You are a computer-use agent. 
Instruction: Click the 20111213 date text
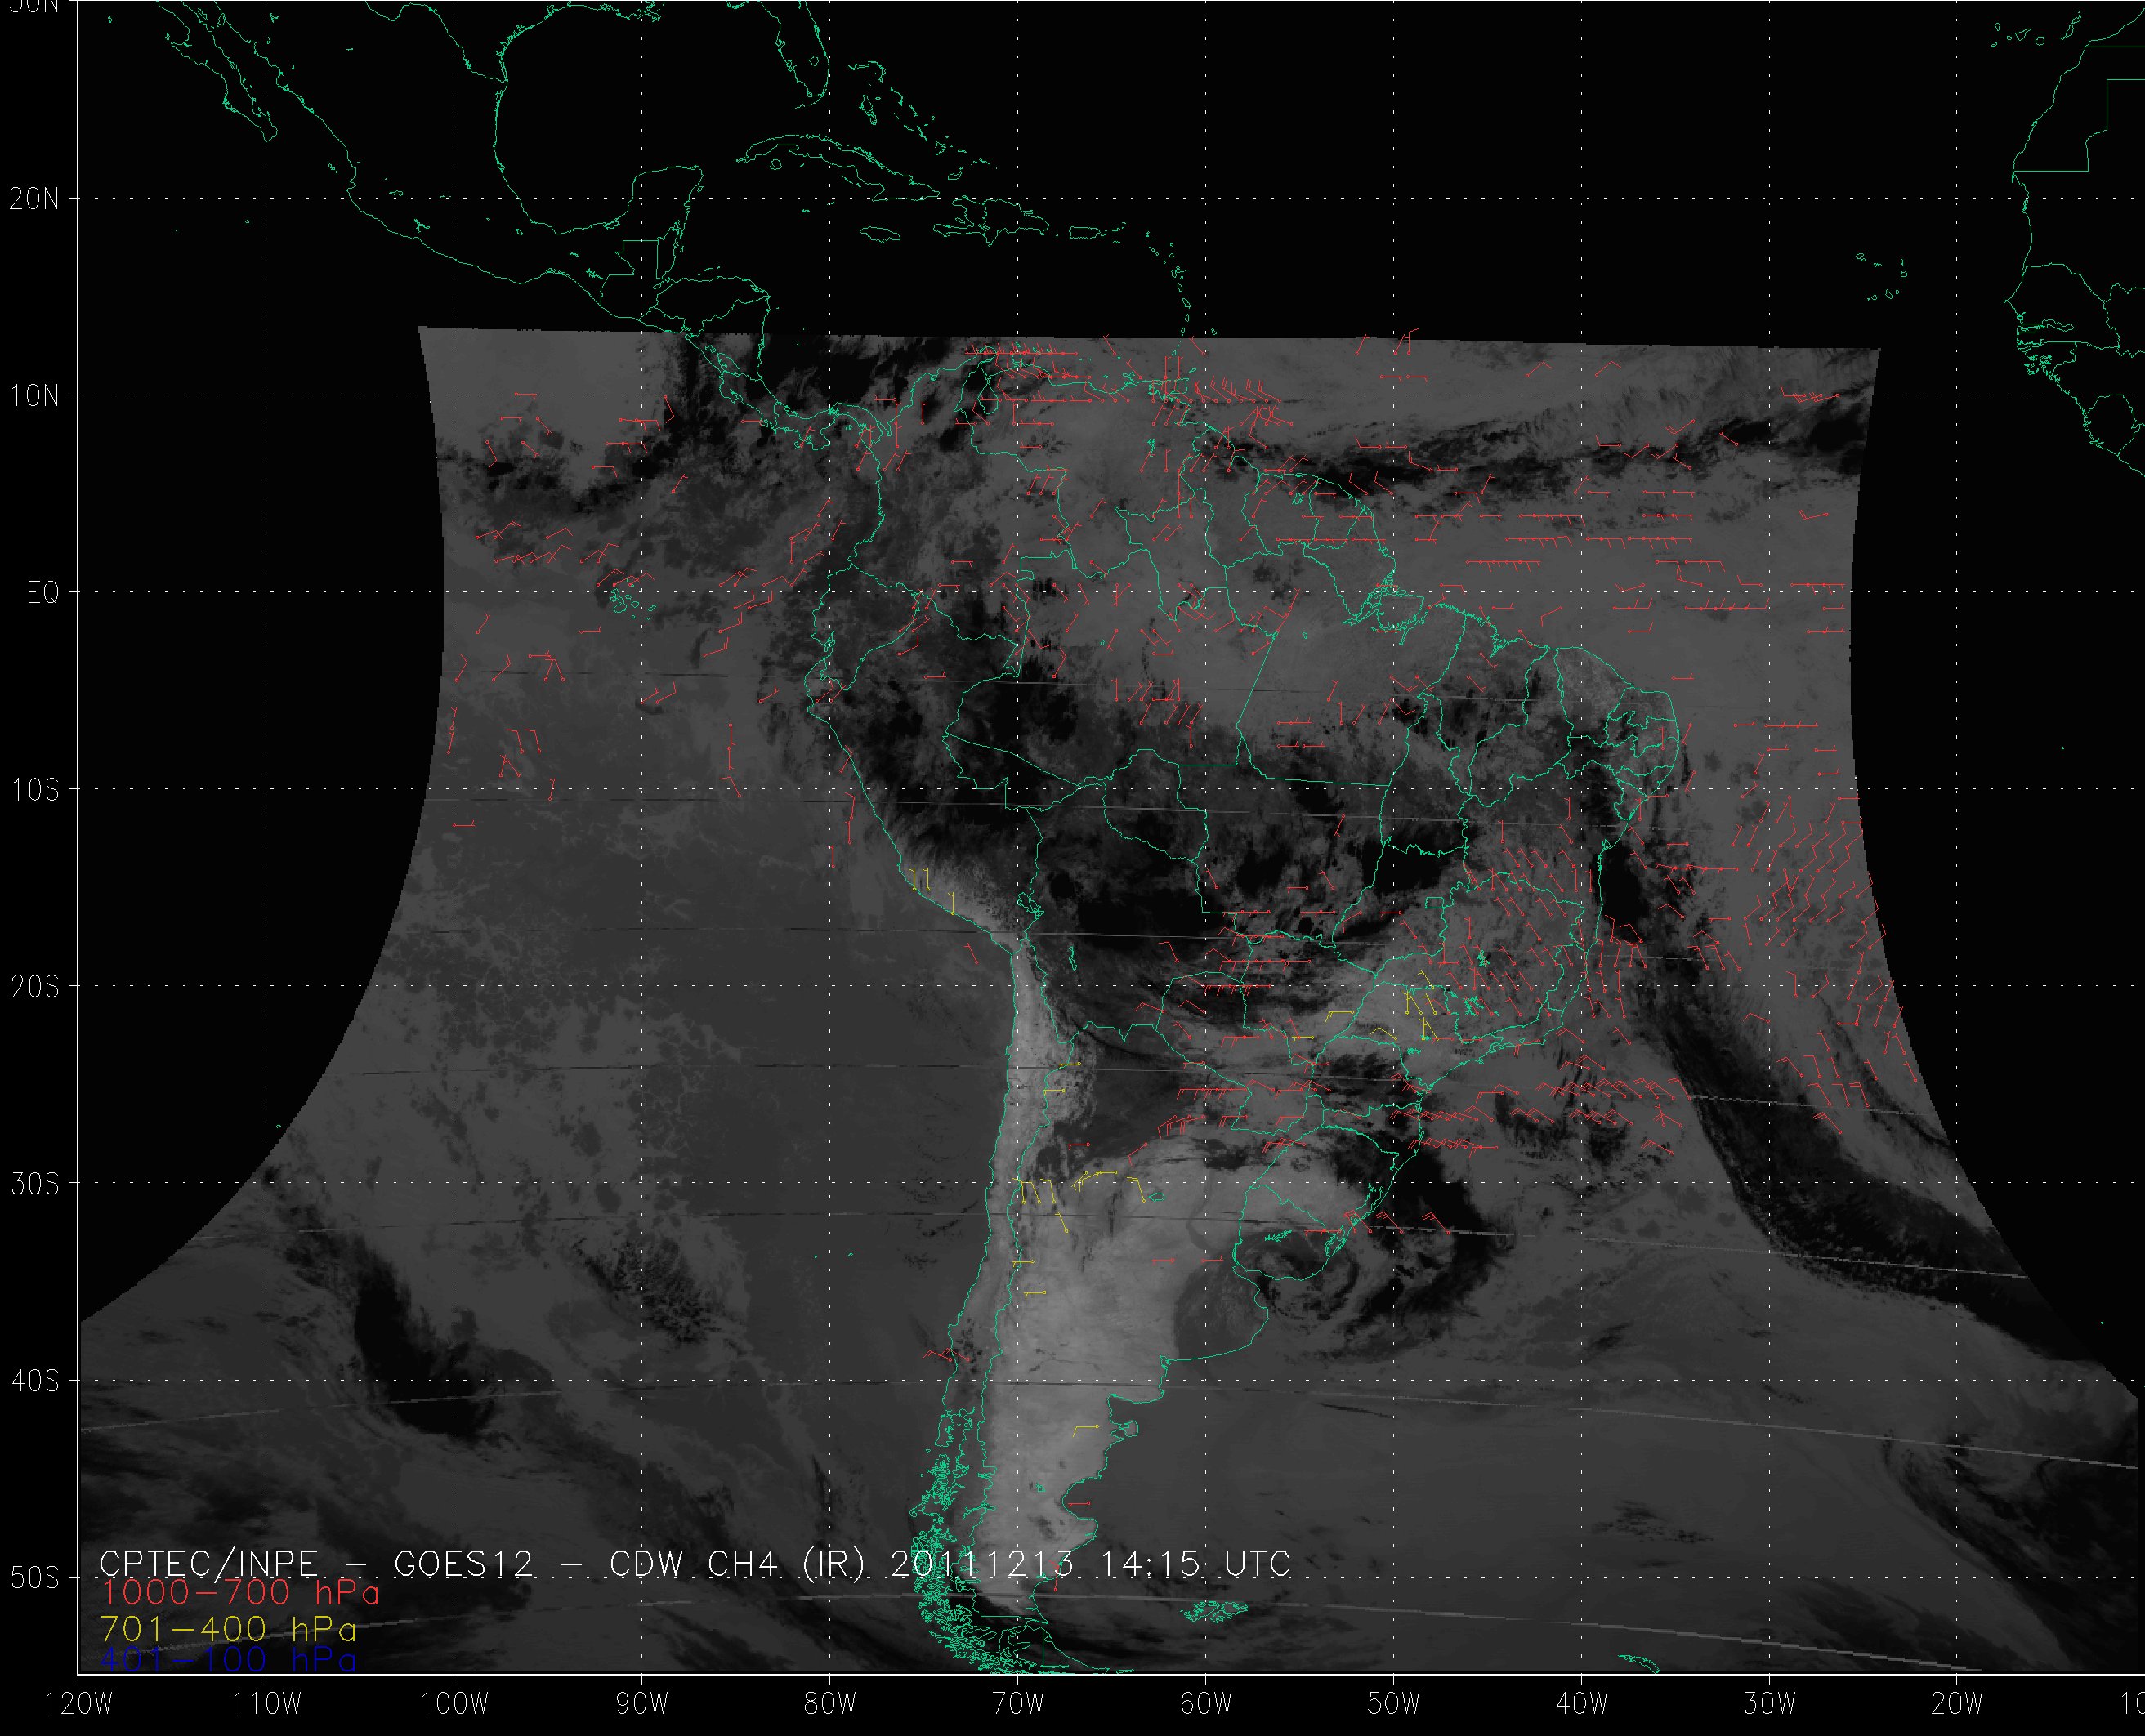coord(981,1564)
